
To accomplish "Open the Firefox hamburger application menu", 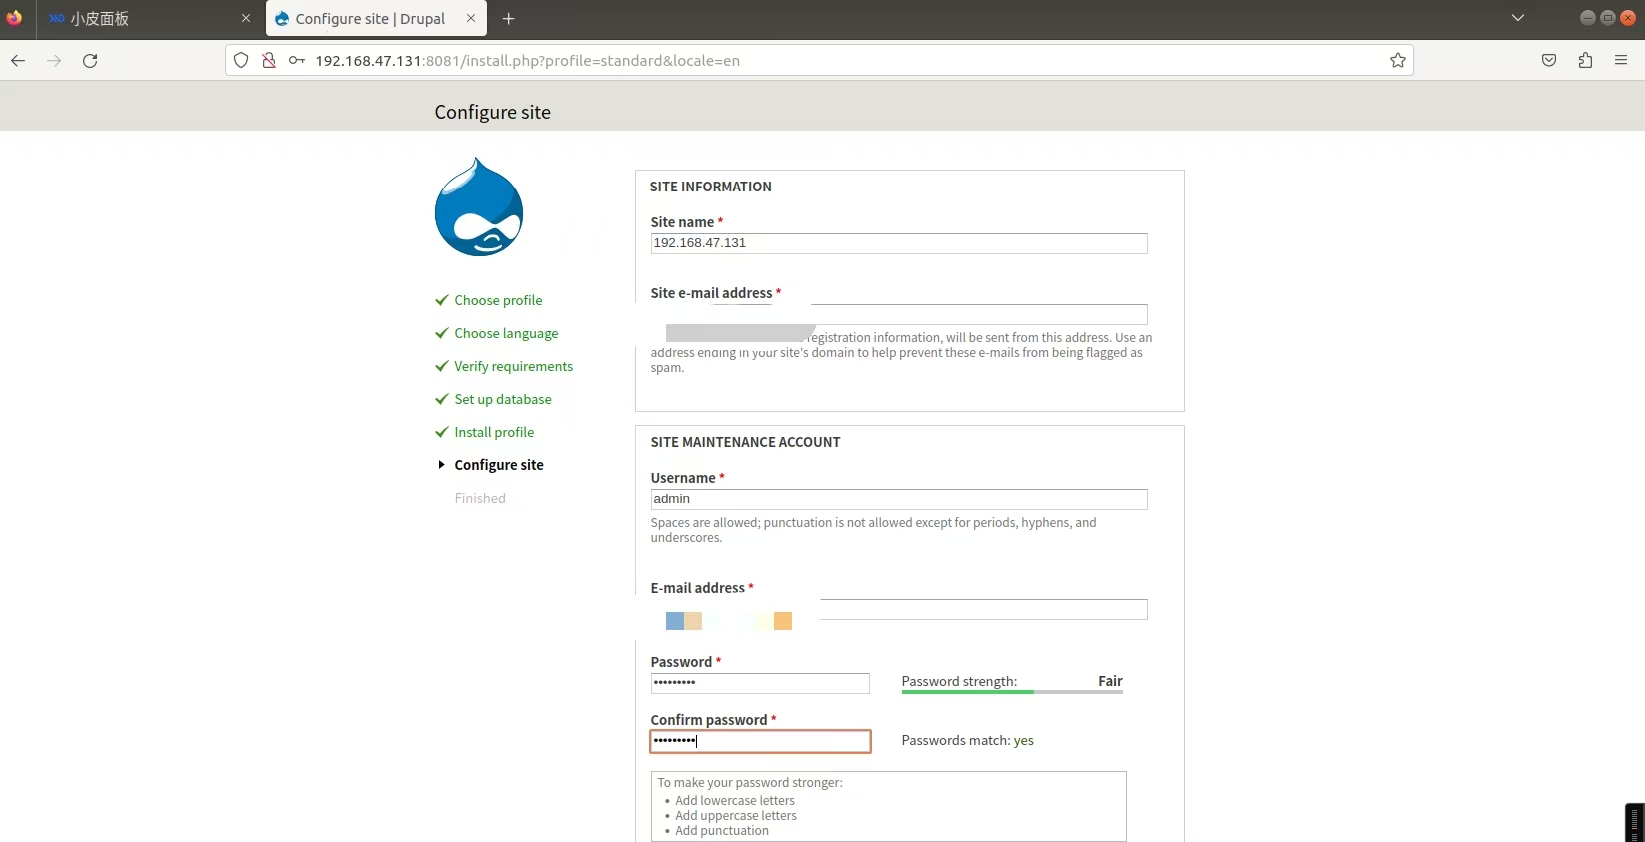I will [1621, 61].
